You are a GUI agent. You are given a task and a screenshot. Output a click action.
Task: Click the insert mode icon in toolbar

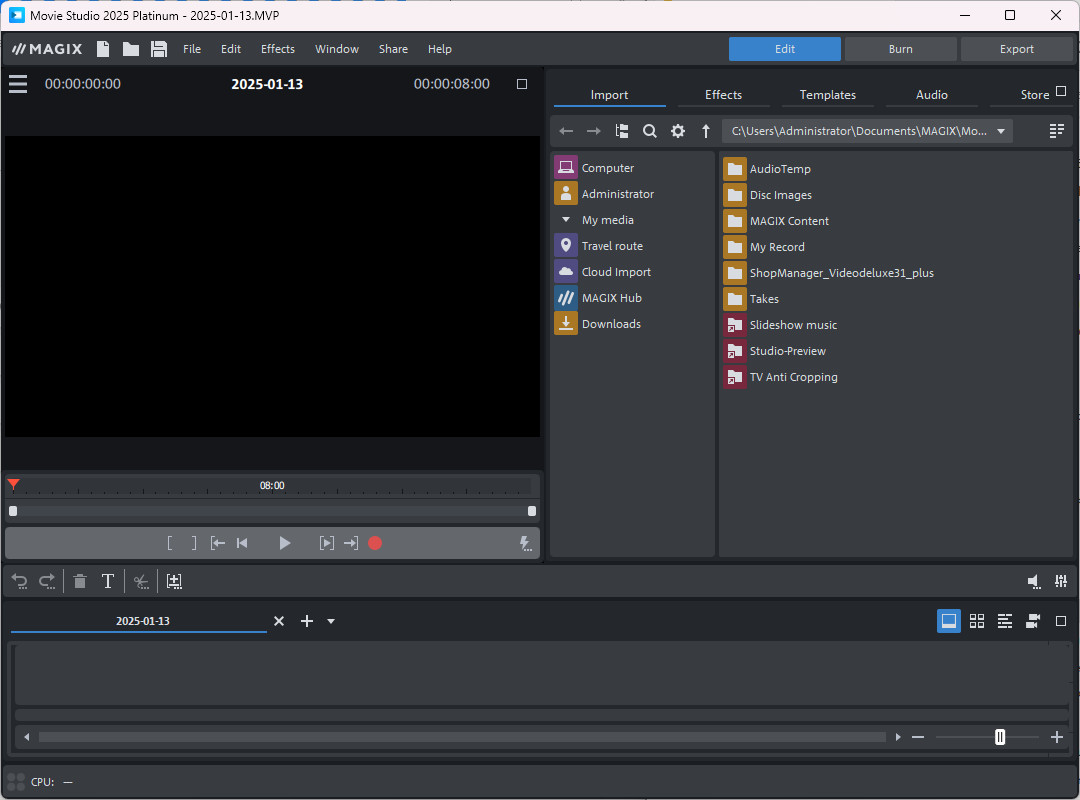pyautogui.click(x=174, y=582)
